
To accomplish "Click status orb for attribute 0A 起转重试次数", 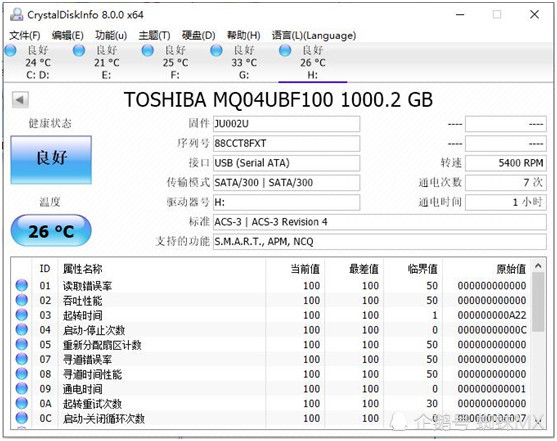I will pos(22,403).
